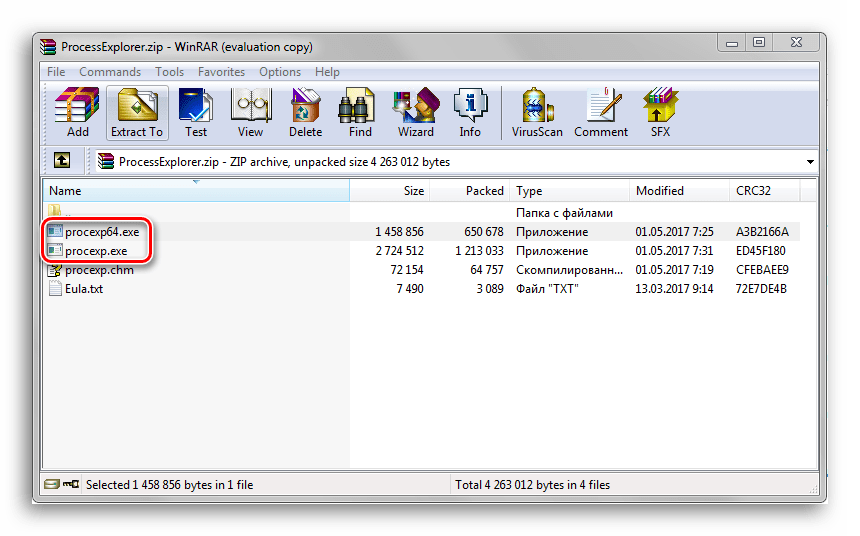Sort by Modified column header

(x=679, y=191)
